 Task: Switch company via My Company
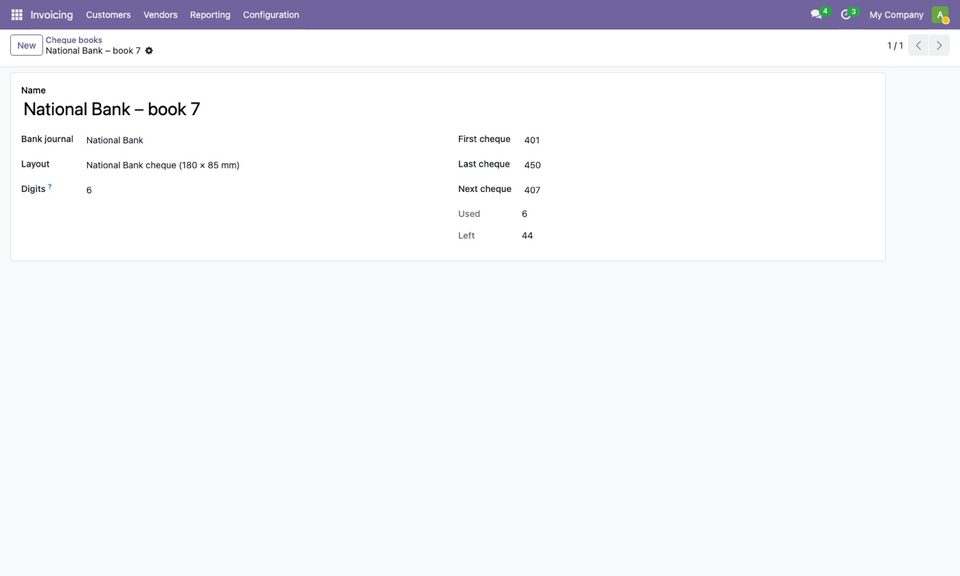point(896,15)
